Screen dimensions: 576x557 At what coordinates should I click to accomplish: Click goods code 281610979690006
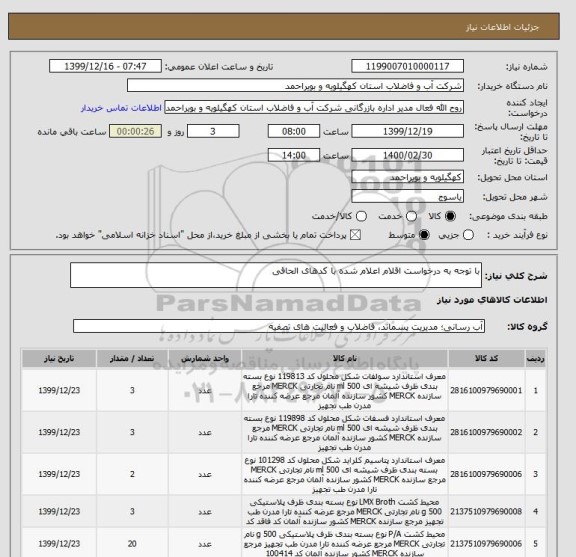(x=486, y=474)
